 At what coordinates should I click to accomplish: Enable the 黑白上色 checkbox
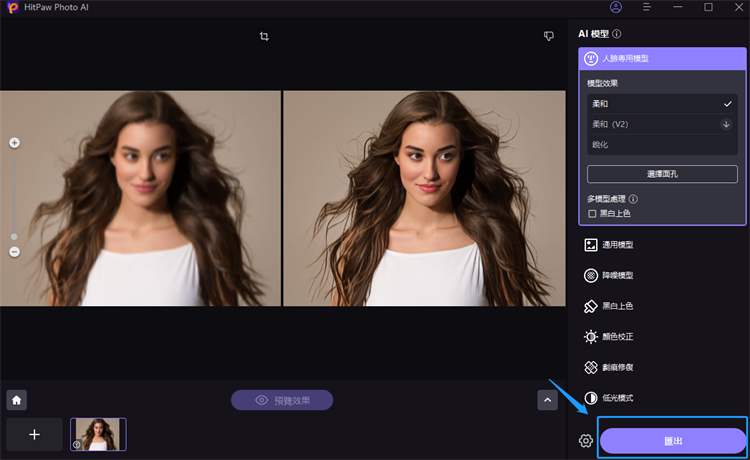(592, 213)
